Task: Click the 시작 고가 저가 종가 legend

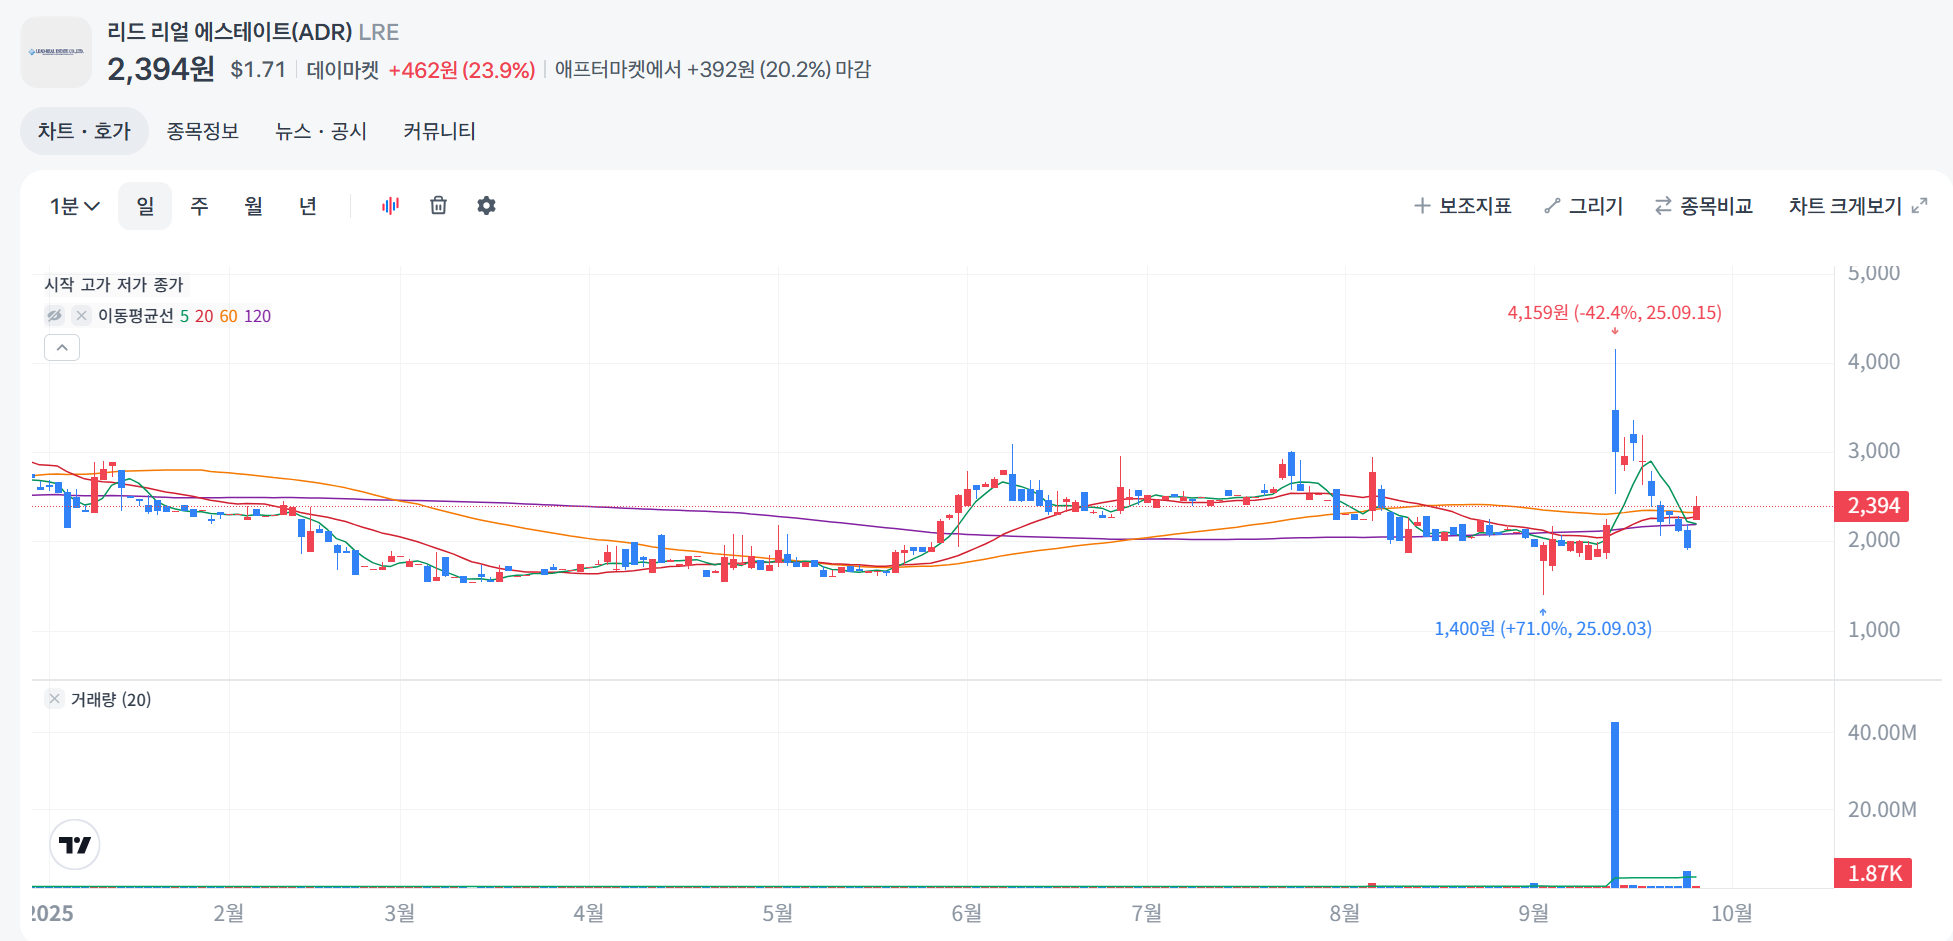Action: (x=114, y=285)
